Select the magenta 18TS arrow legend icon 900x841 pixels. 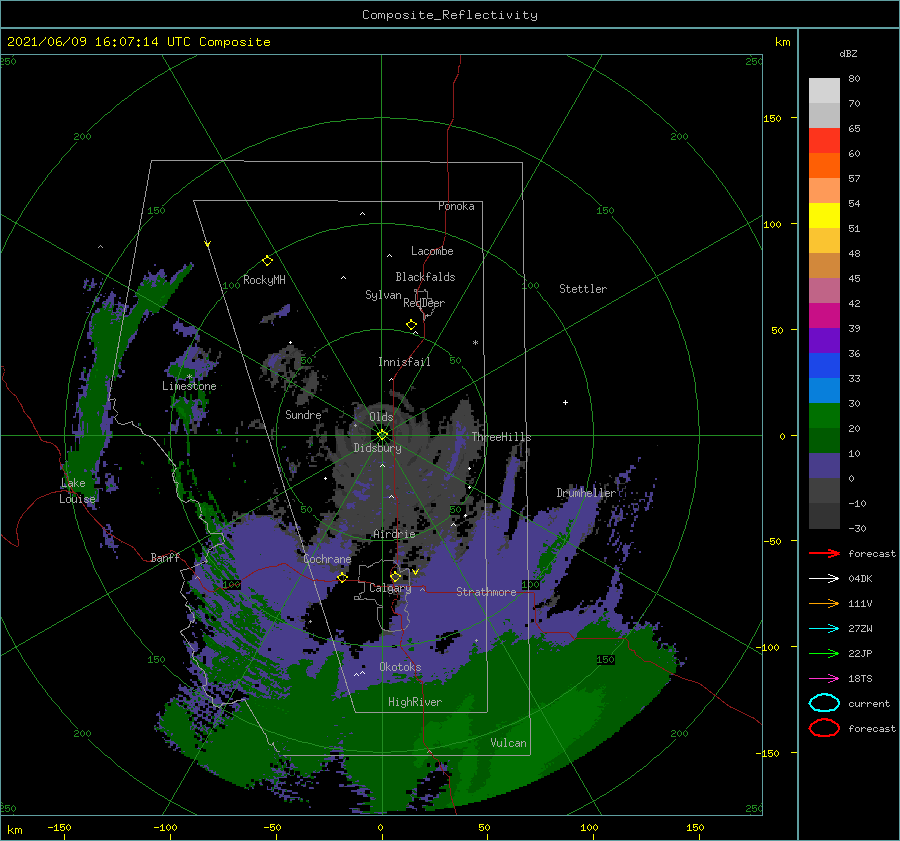[x=824, y=679]
